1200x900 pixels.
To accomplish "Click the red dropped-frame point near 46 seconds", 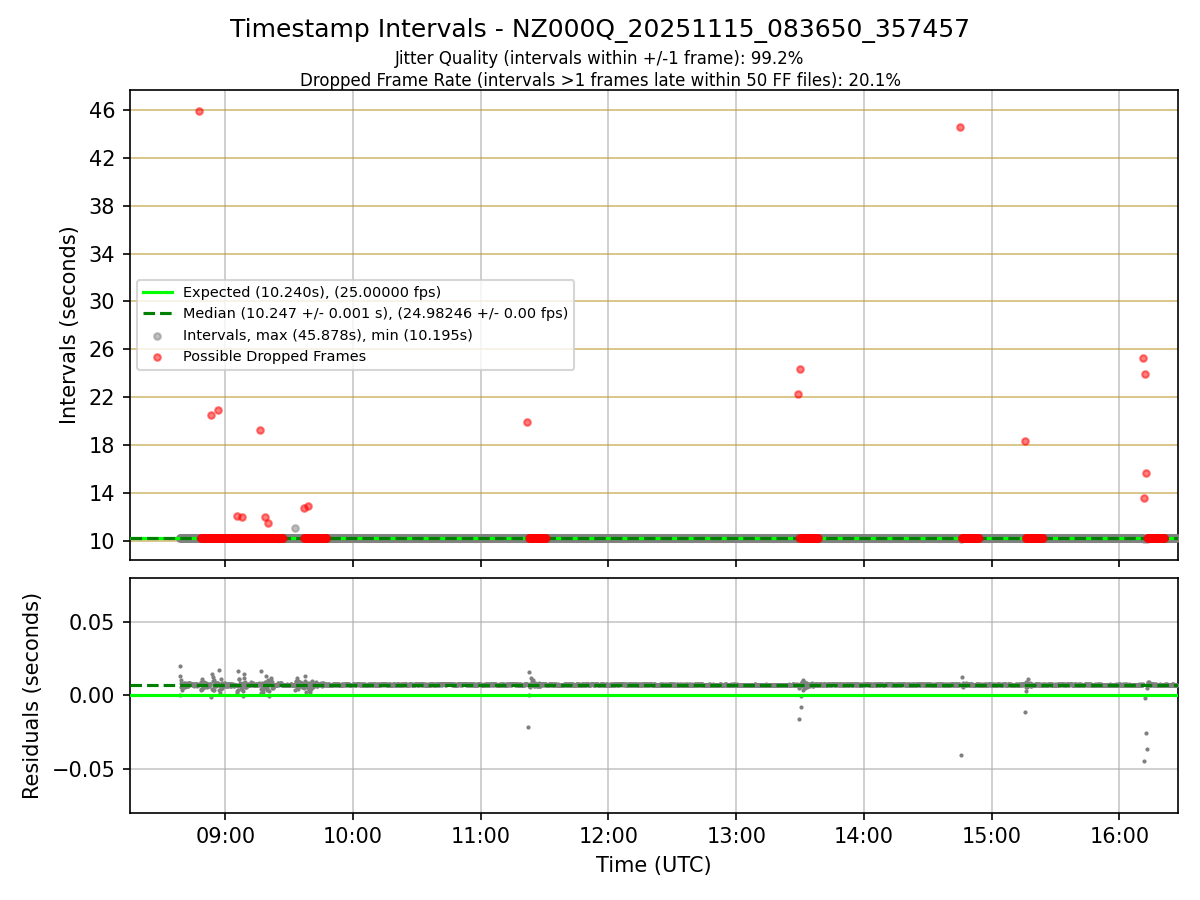I will [199, 111].
